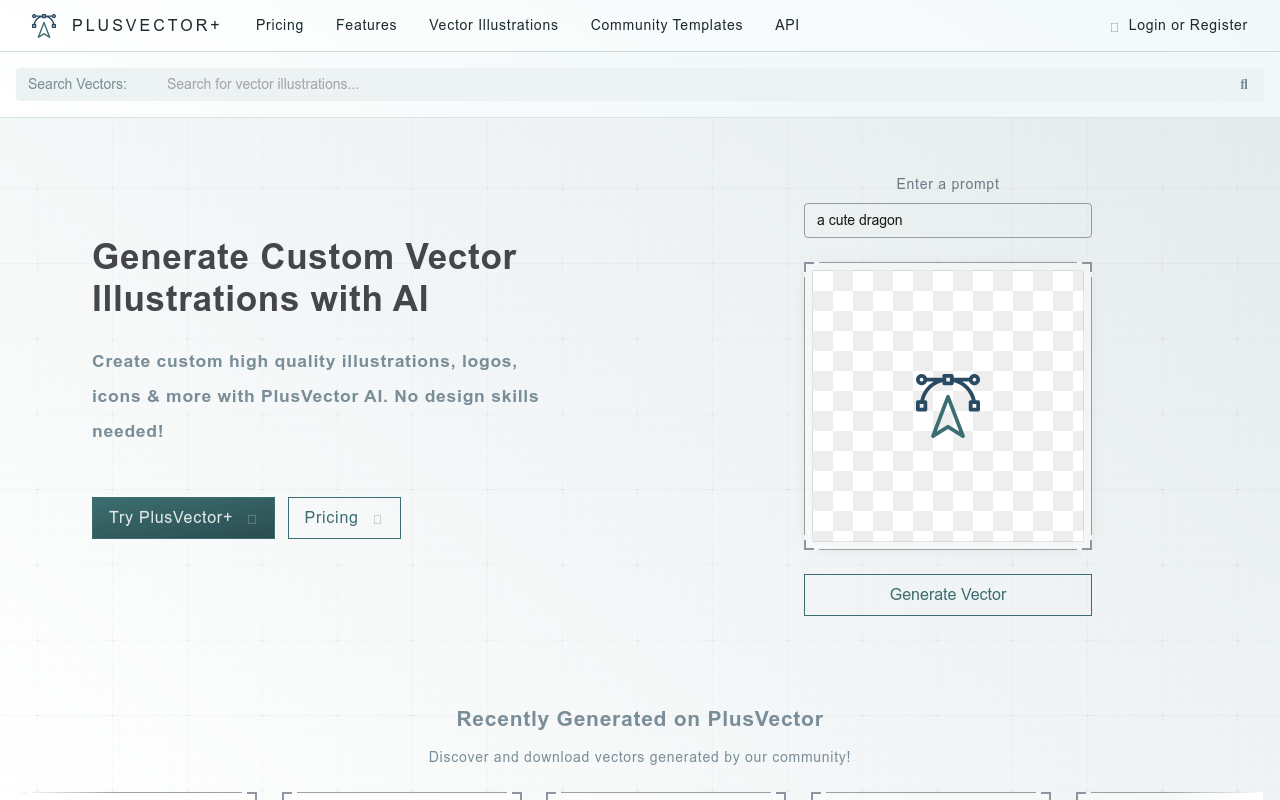This screenshot has width=1280, height=800.
Task: Click the PlusVector logo icon
Action: pos(44,25)
